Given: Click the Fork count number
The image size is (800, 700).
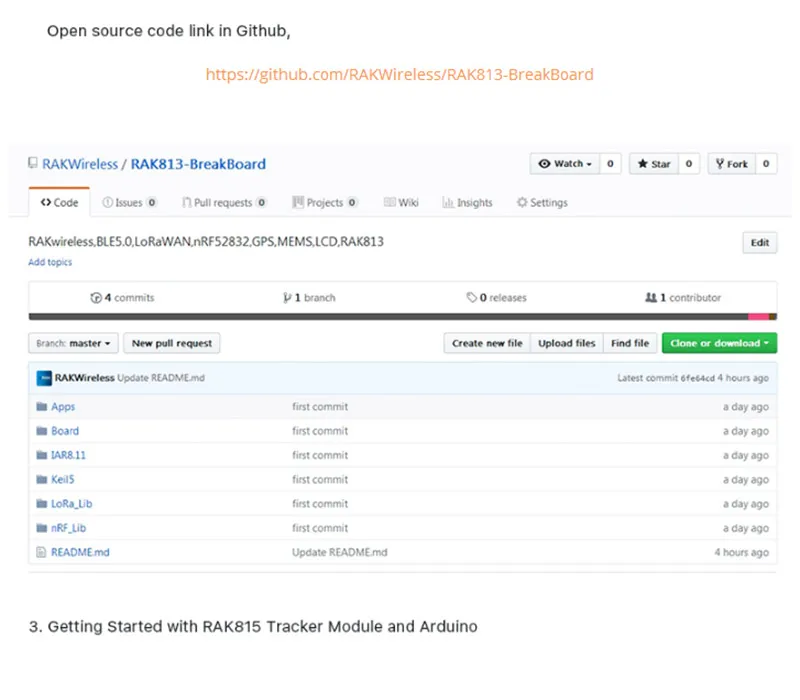Looking at the screenshot, I should coord(766,164).
